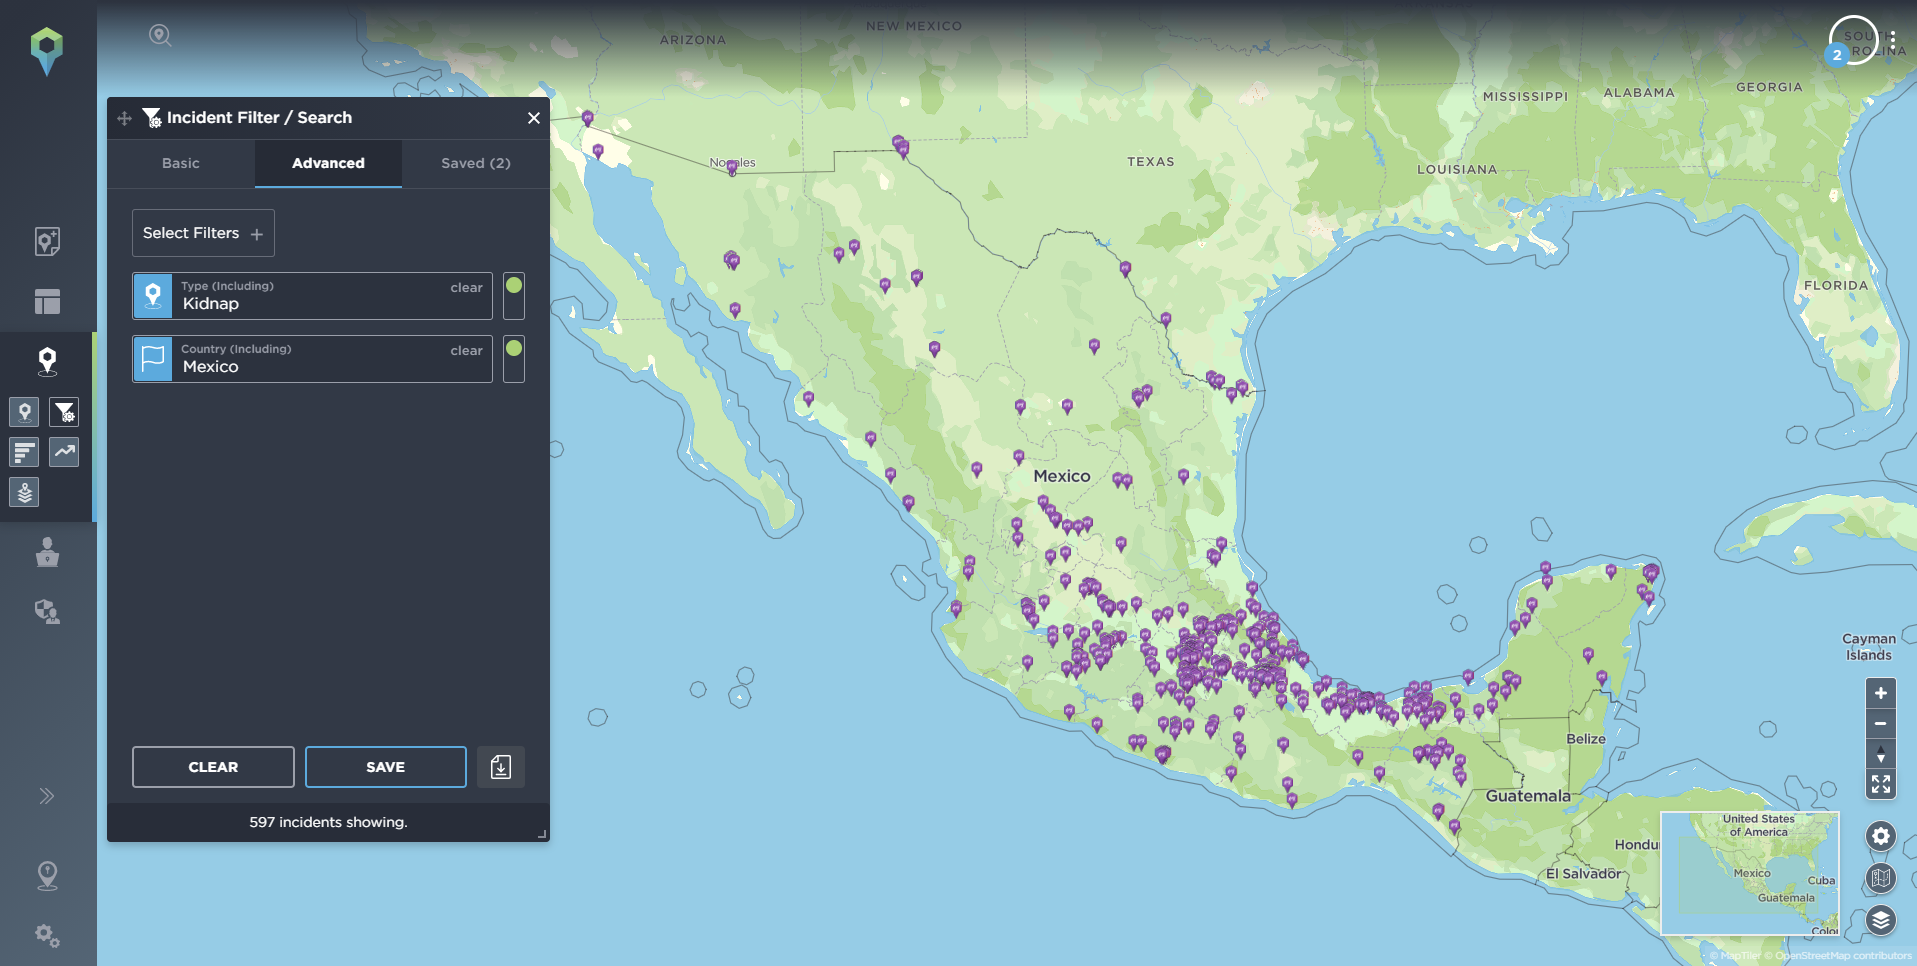
Task: Open the map layers stack button
Action: click(x=1881, y=920)
